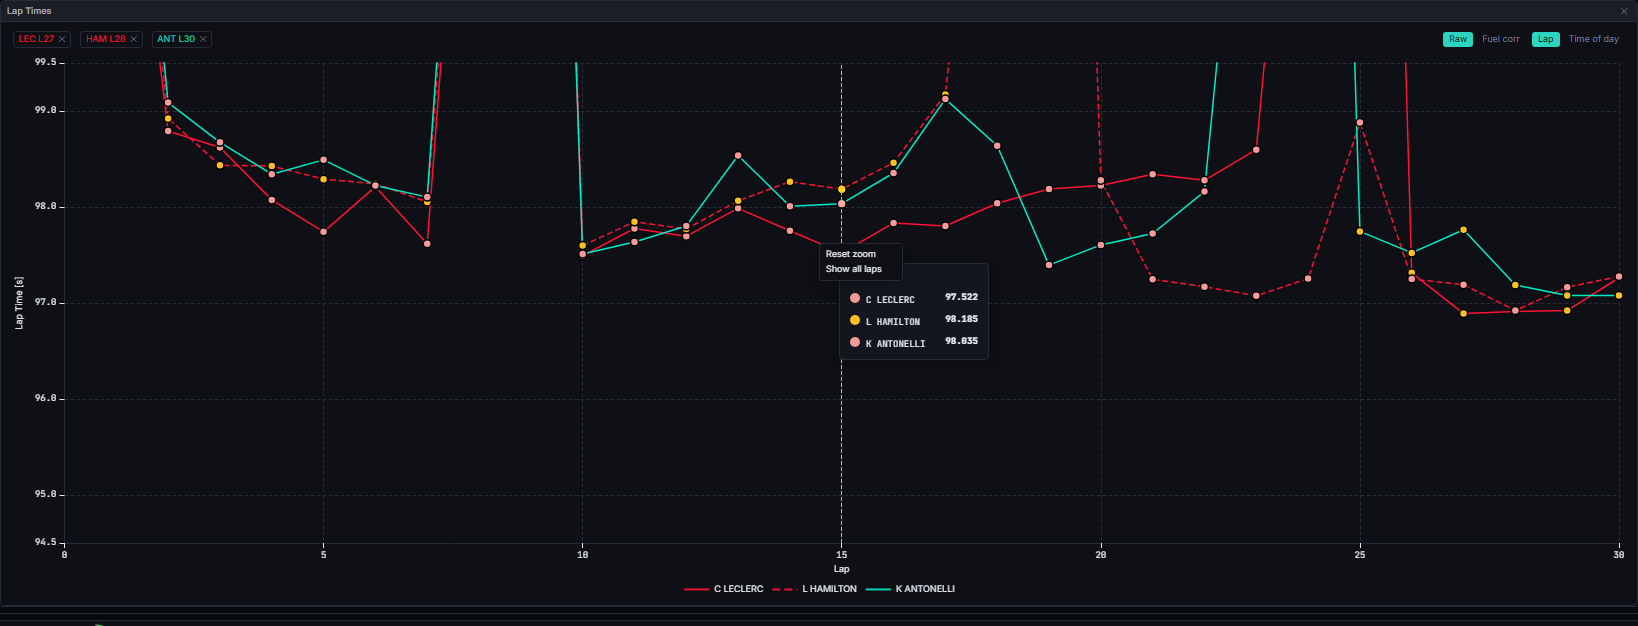The width and height of the screenshot is (1638, 626).
Task: Switch x-axis to Time of day
Action: [1594, 39]
